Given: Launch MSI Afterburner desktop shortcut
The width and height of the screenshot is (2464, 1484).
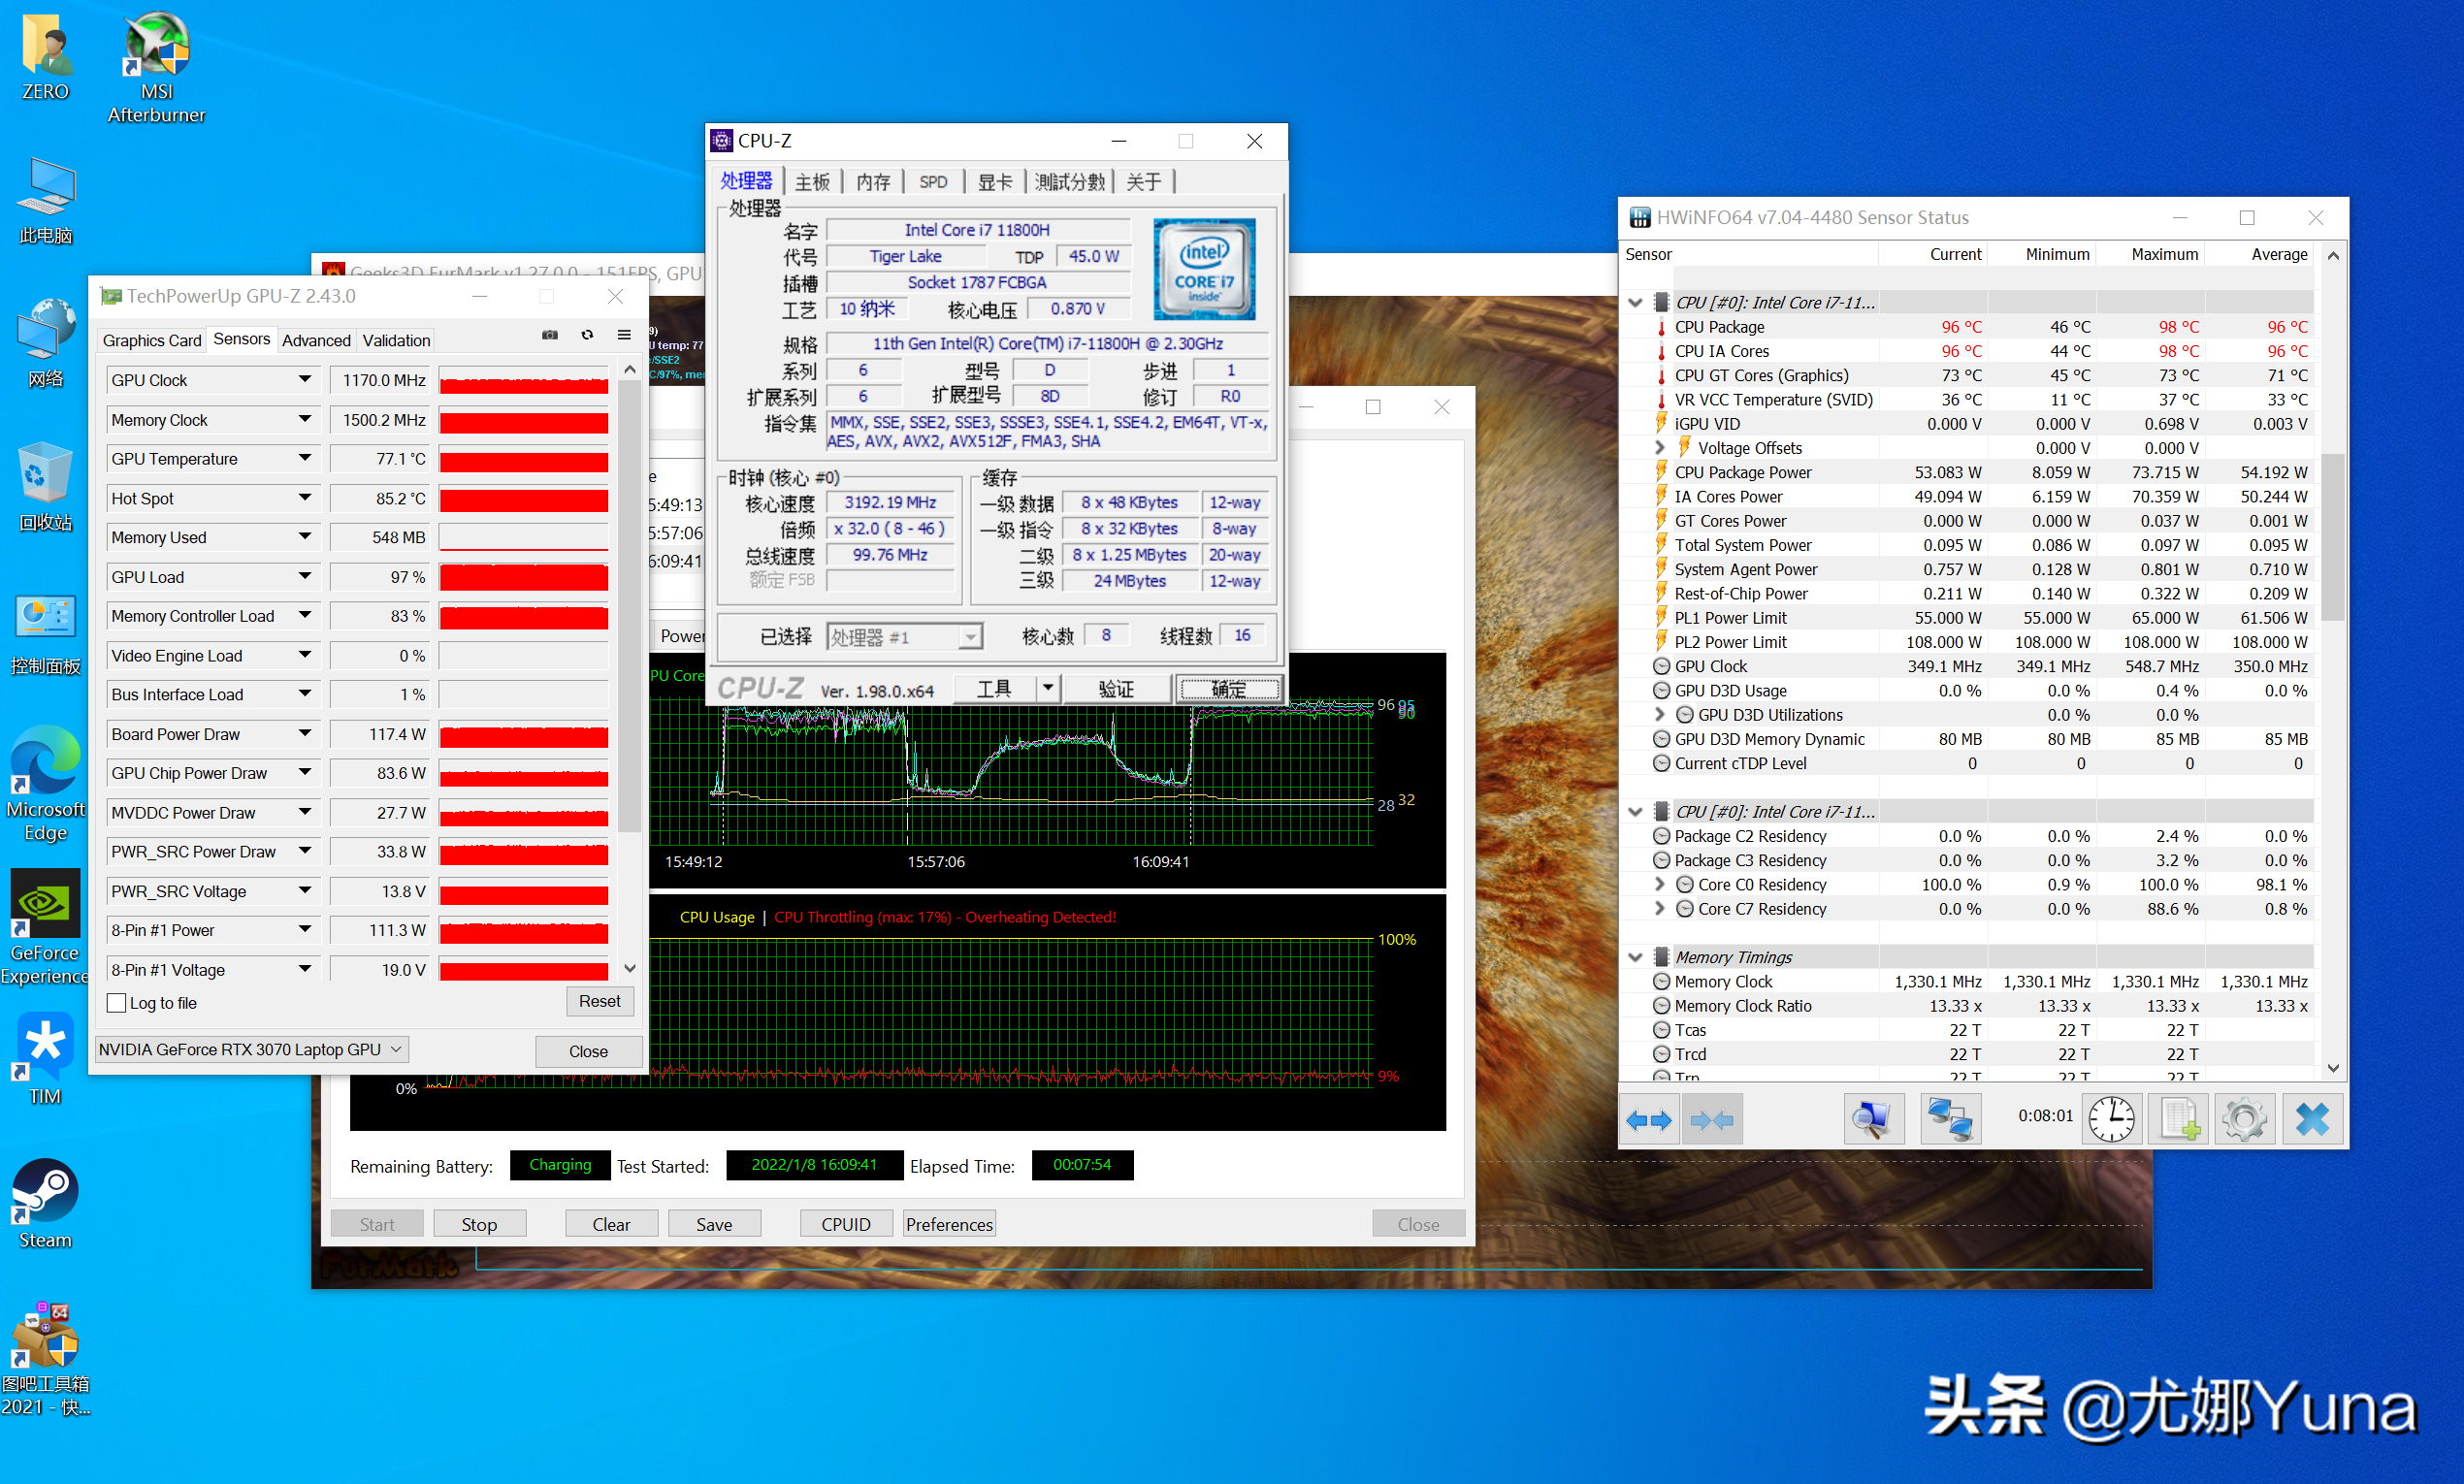Looking at the screenshot, I should (156, 66).
